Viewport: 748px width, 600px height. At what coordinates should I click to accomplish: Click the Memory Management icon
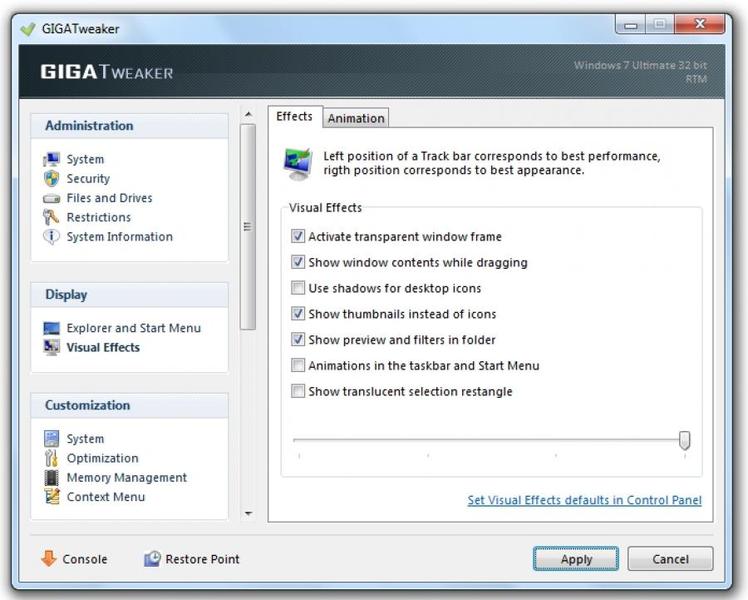pyautogui.click(x=52, y=478)
